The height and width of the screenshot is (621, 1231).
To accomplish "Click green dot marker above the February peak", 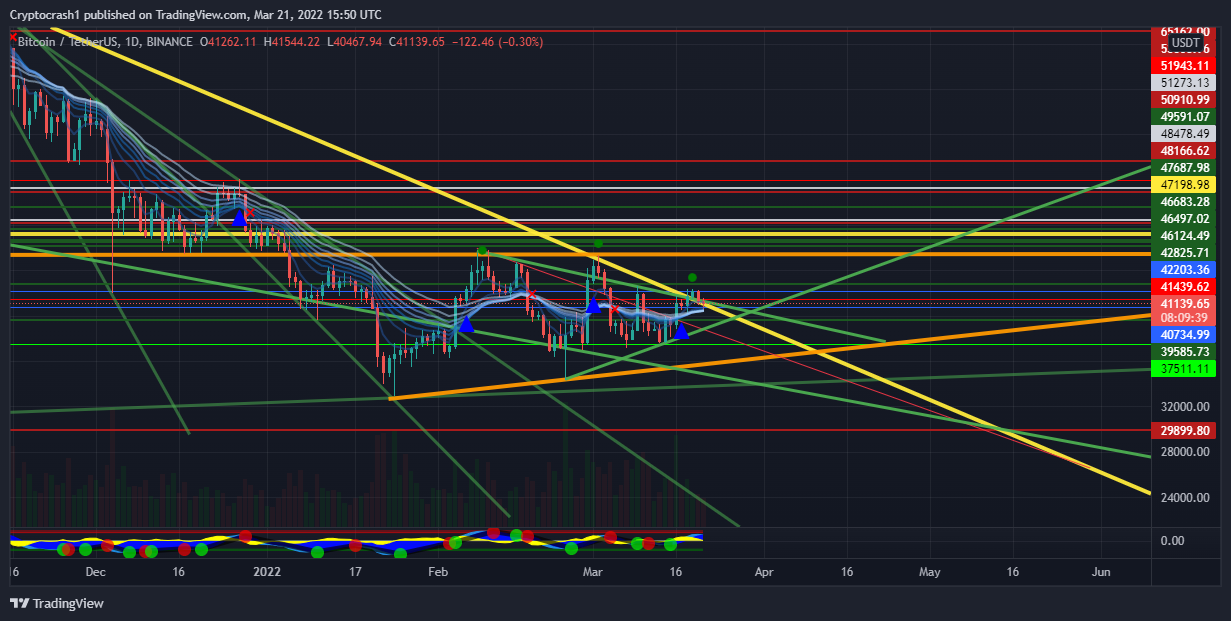I will [x=482, y=250].
